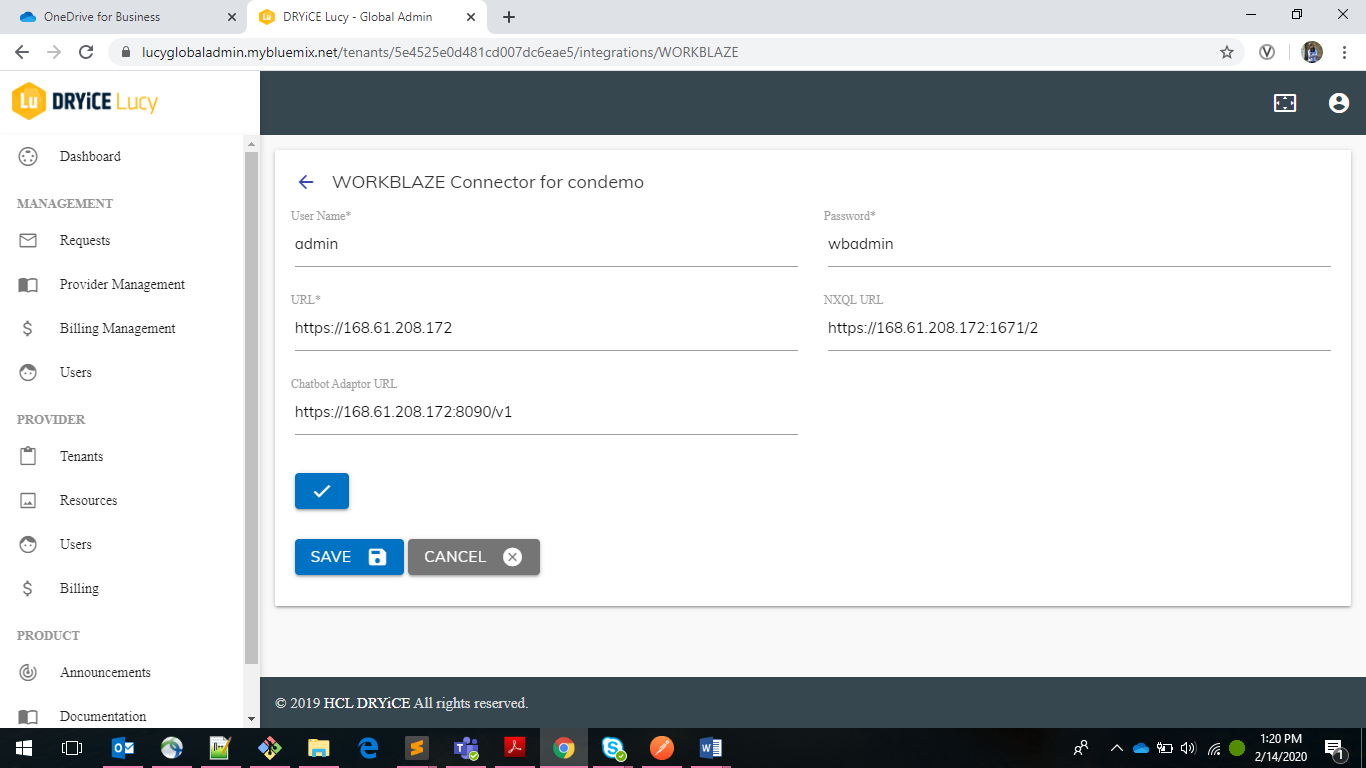Open Provider Management section
Screen dimensions: 1366x768
(x=122, y=284)
